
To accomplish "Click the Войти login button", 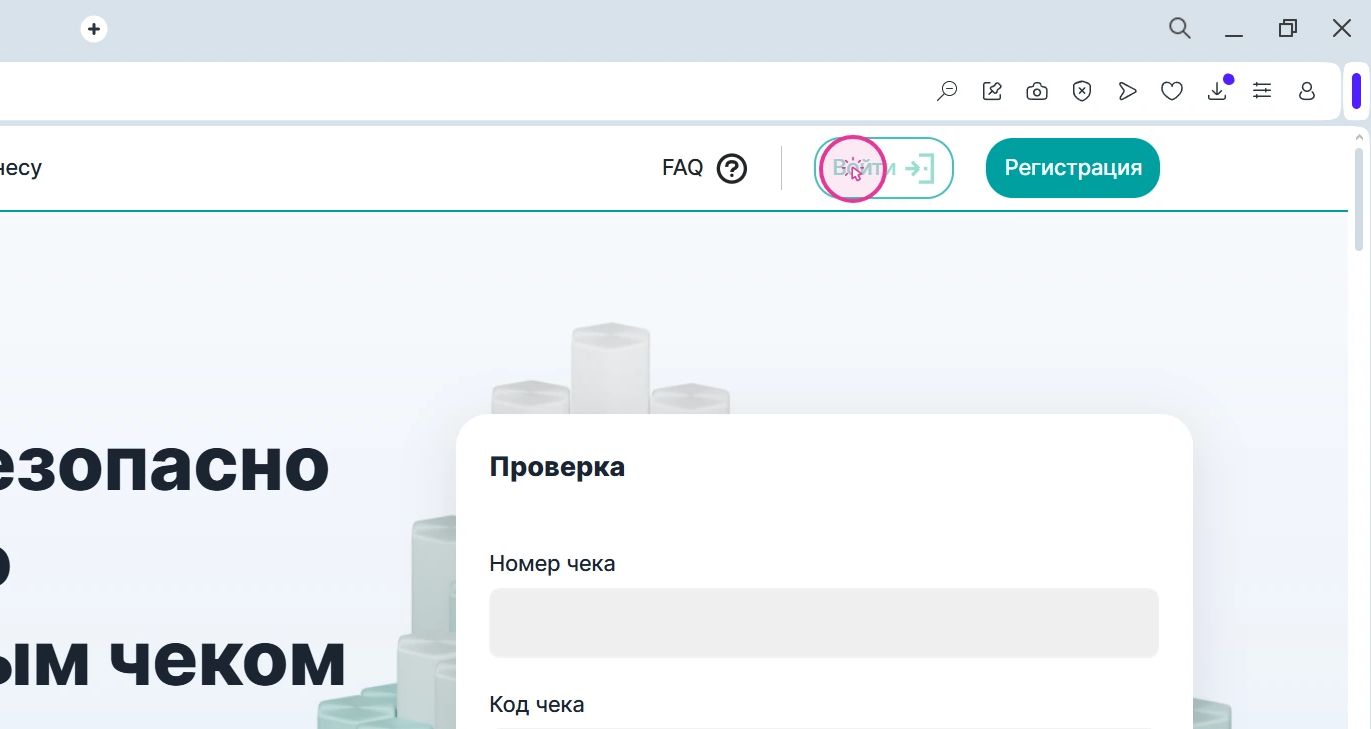I will (884, 168).
